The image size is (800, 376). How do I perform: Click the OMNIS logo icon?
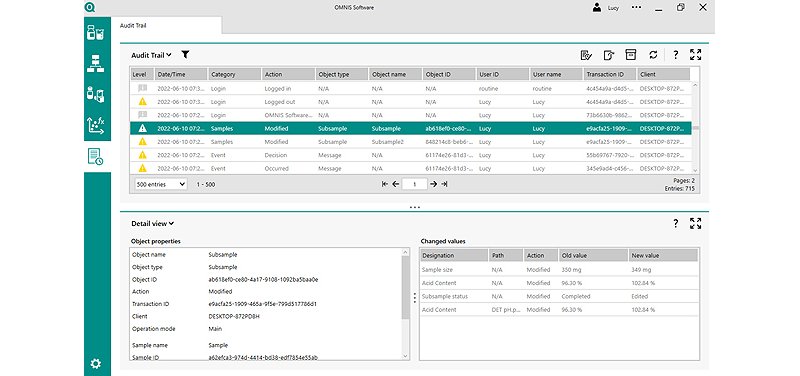pyautogui.click(x=91, y=7)
